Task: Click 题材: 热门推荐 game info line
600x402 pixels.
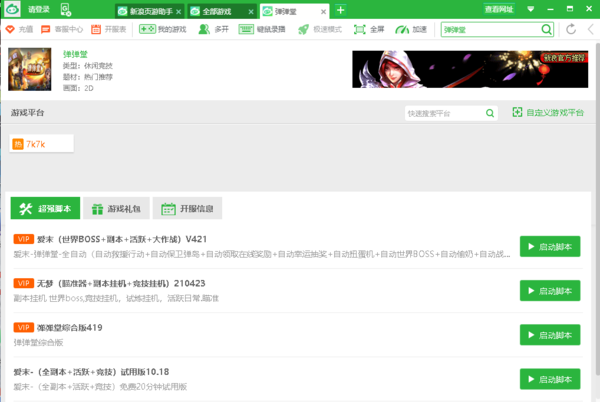Action: [88, 77]
